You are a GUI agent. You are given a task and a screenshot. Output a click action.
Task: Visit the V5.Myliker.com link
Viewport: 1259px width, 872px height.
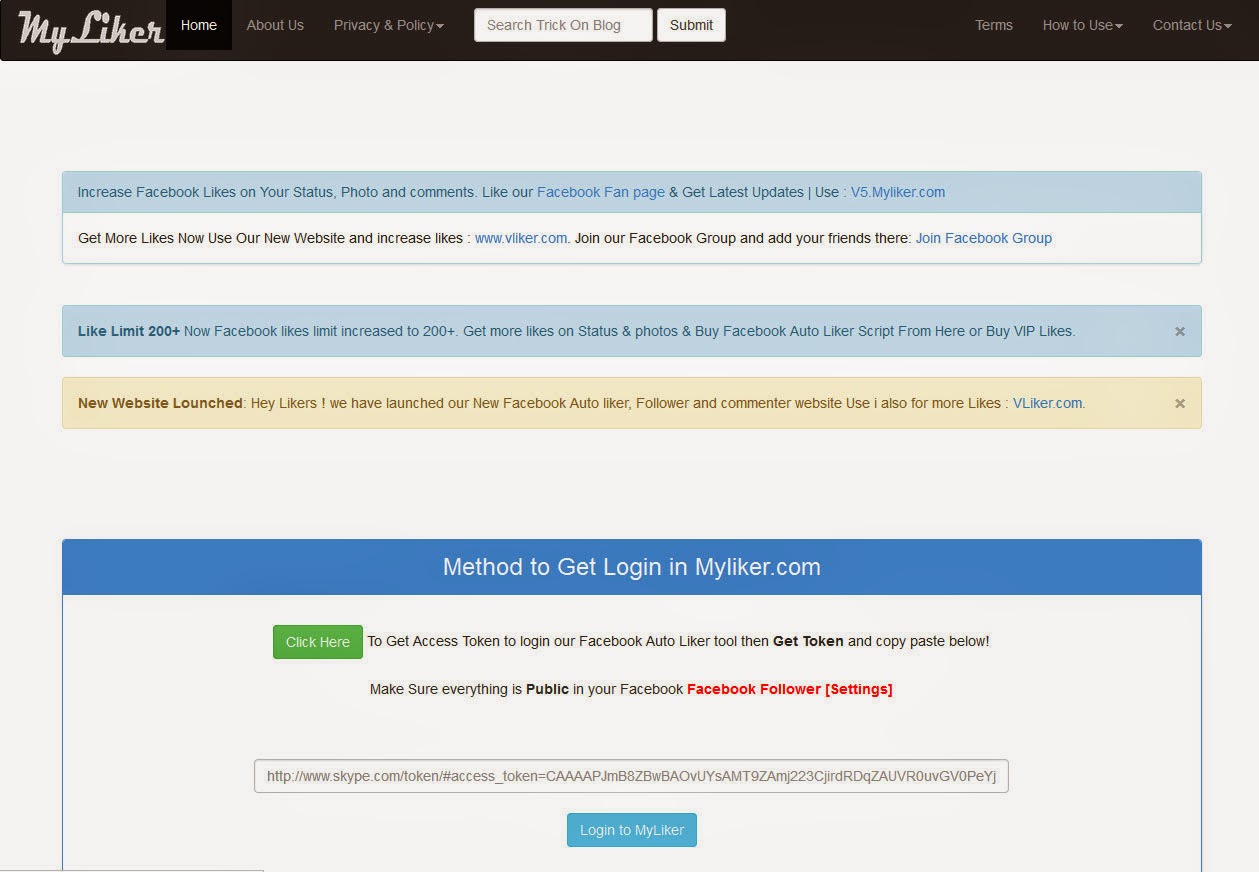[x=898, y=192]
